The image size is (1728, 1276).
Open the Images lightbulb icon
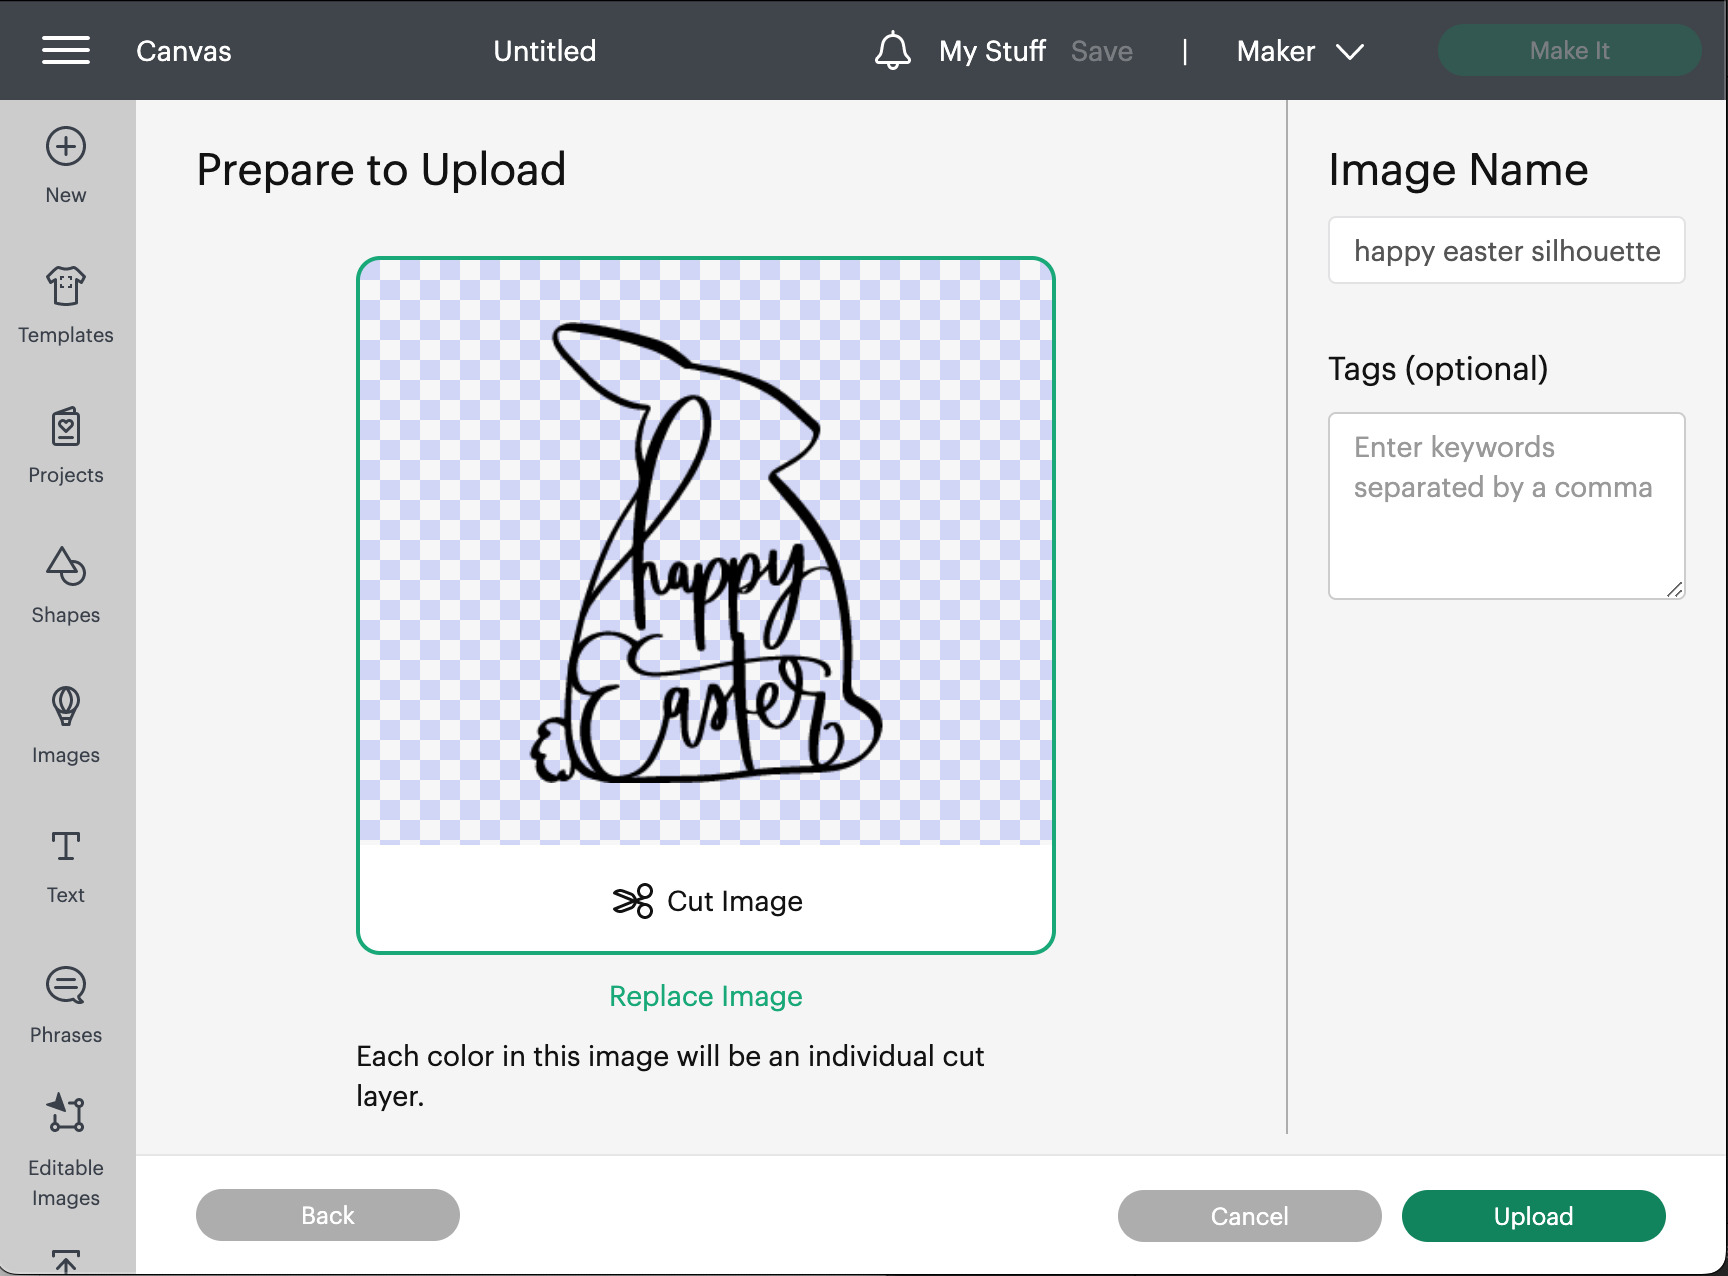[x=66, y=707]
